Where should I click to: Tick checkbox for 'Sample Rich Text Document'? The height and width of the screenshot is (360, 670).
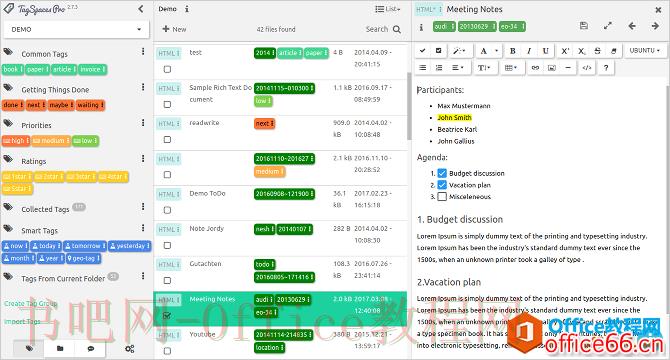(168, 105)
